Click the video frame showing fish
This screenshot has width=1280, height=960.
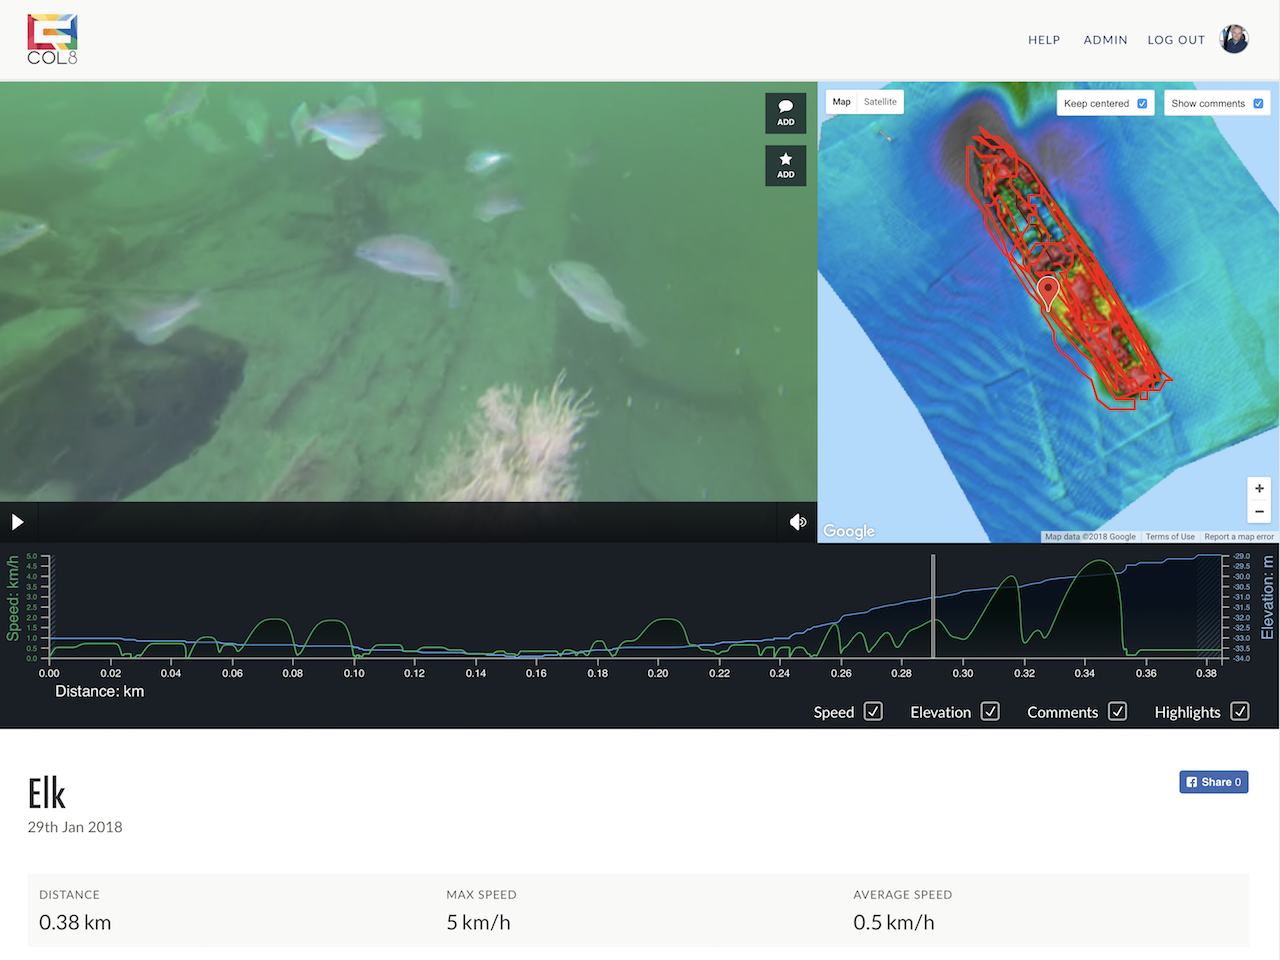pos(408,292)
